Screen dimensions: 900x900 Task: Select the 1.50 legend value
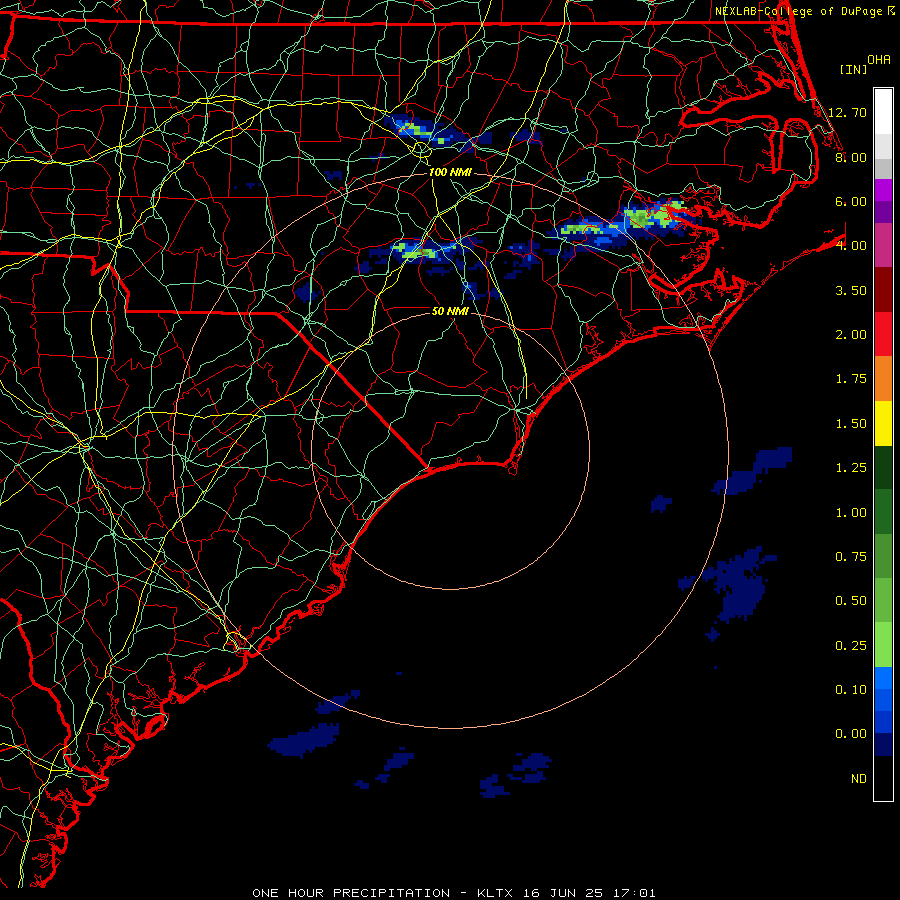point(851,424)
